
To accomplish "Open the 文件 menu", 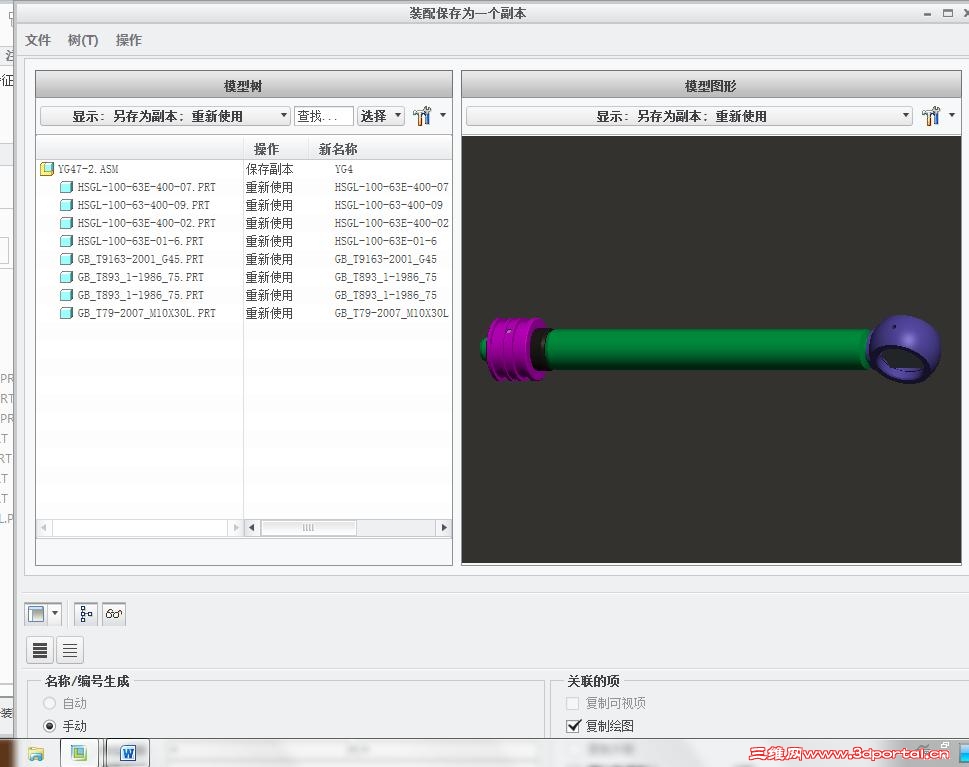I will click(x=38, y=40).
